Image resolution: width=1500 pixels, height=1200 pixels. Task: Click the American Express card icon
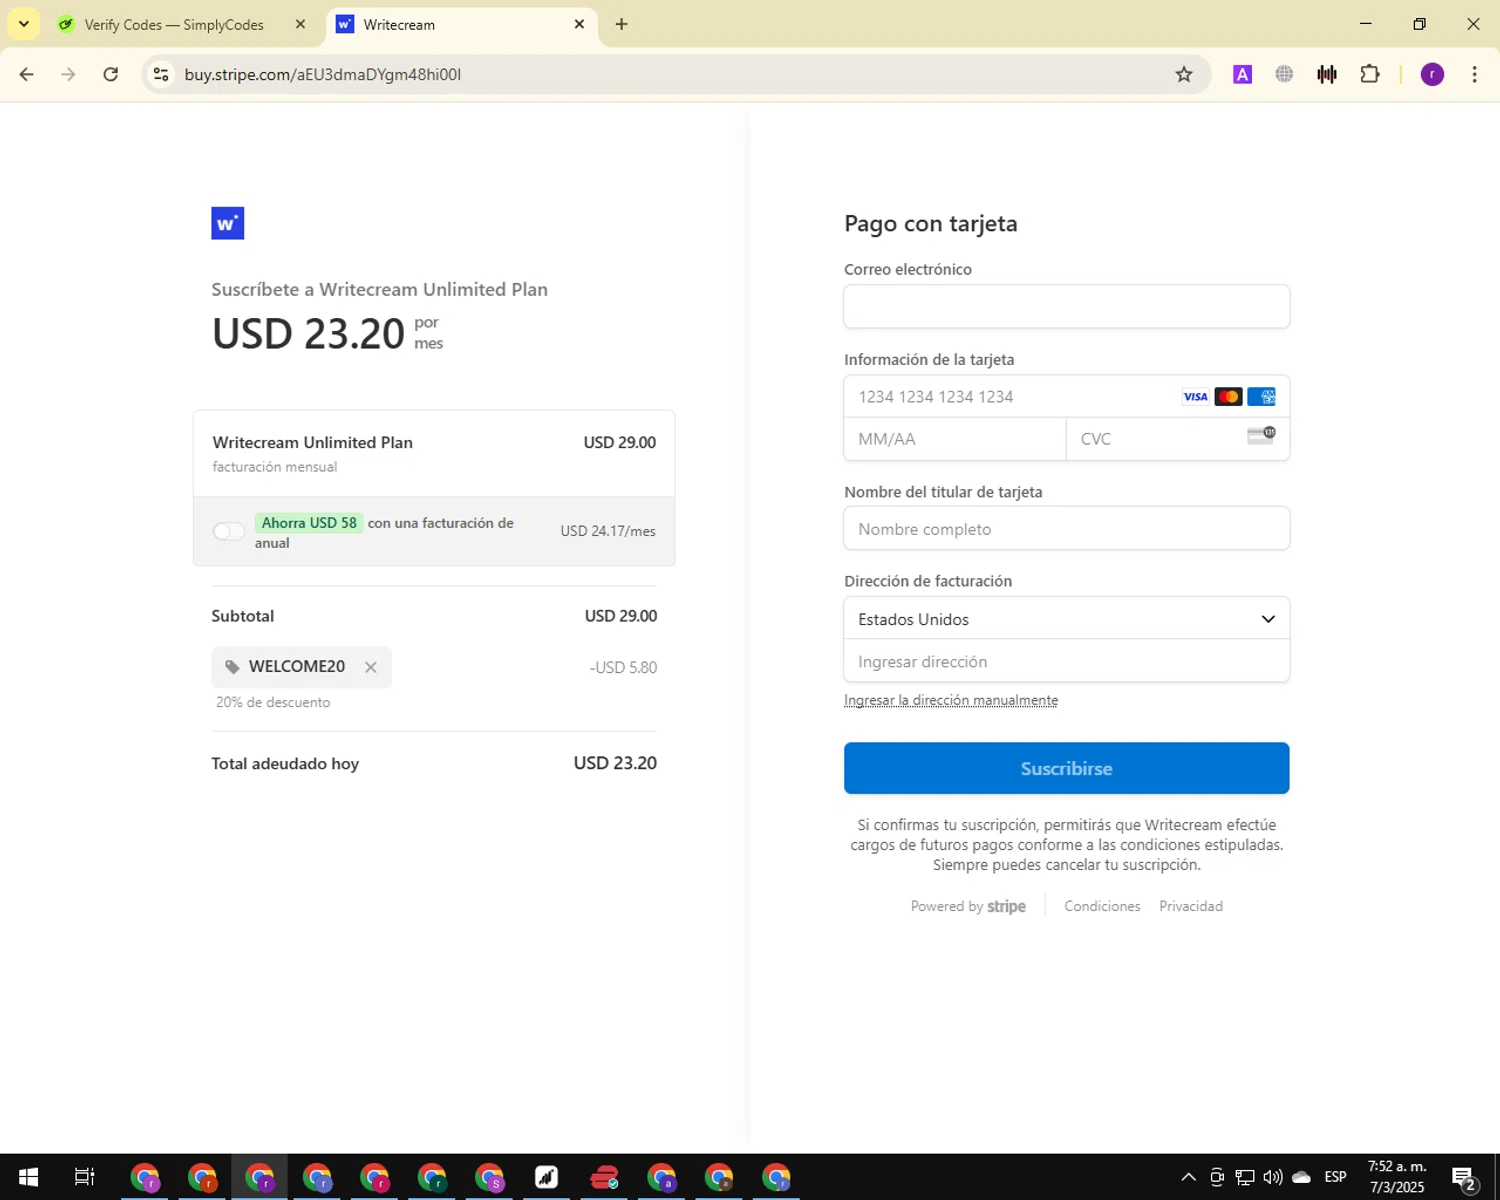pos(1261,397)
